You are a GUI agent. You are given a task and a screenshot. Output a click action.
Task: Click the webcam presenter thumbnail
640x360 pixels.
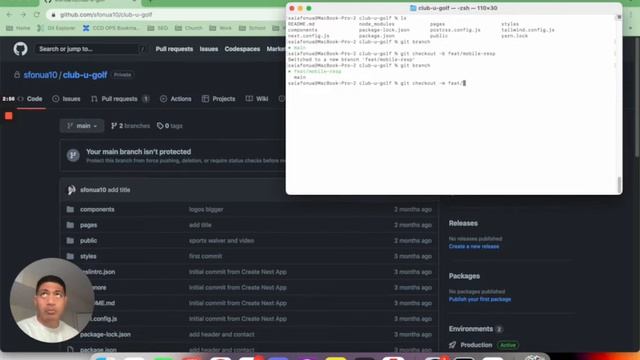click(x=52, y=300)
